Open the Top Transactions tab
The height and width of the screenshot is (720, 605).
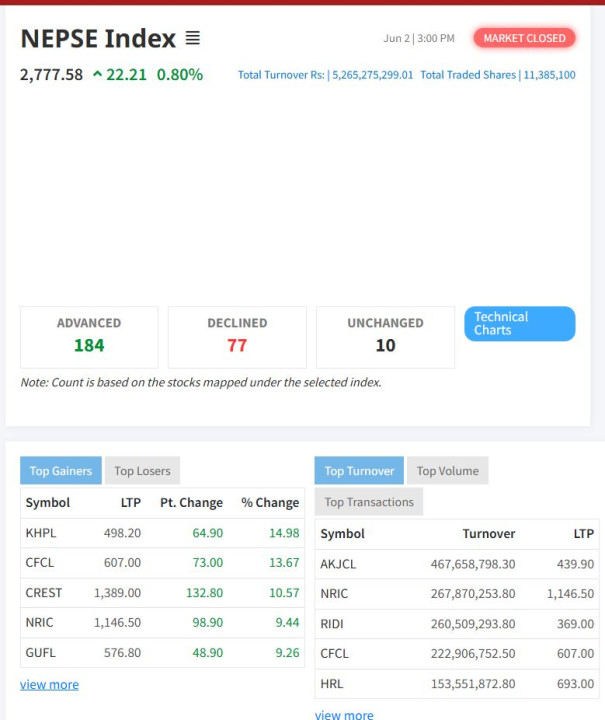click(x=369, y=502)
